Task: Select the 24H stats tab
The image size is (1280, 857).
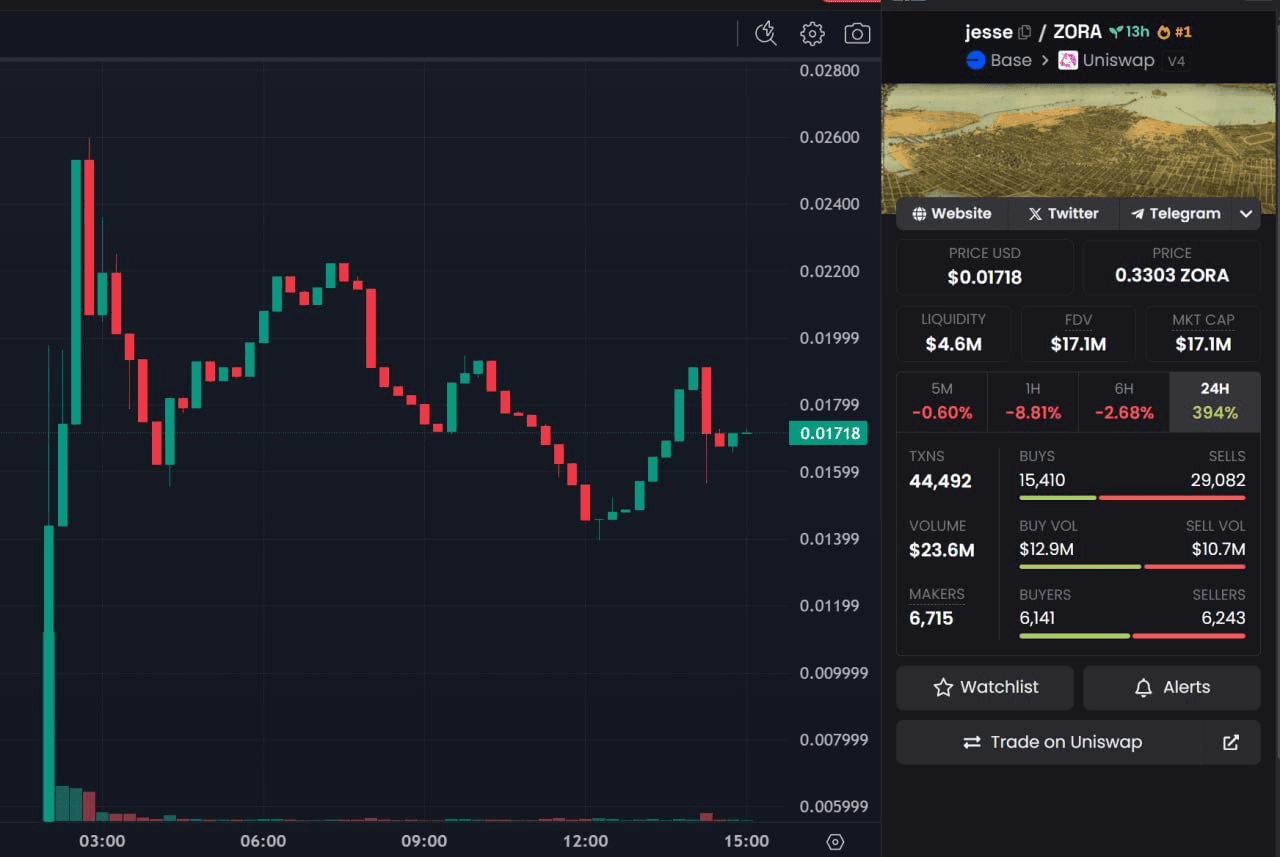Action: (x=1215, y=400)
